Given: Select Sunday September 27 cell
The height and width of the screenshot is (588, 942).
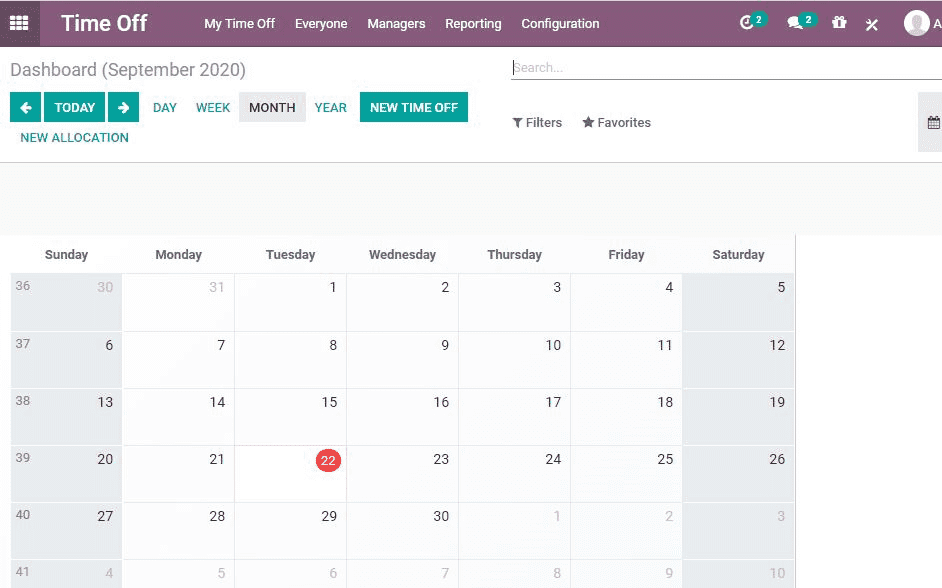Looking at the screenshot, I should click(67, 531).
